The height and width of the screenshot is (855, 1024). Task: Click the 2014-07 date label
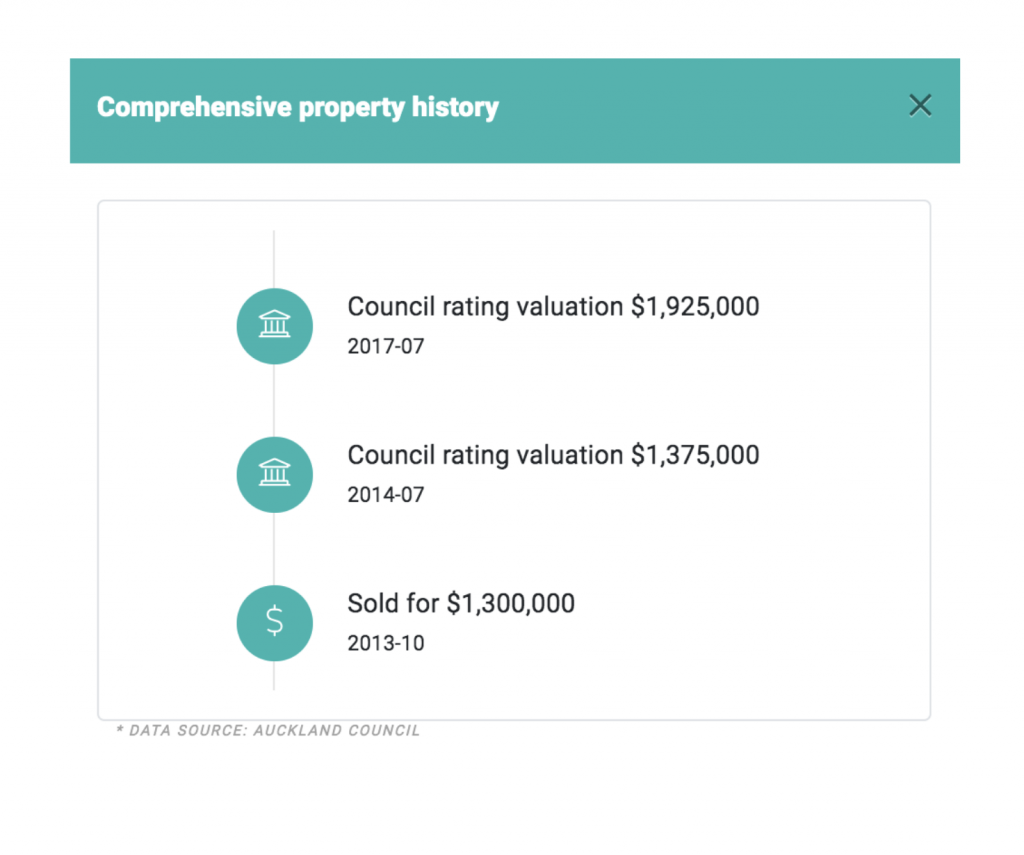tap(385, 494)
